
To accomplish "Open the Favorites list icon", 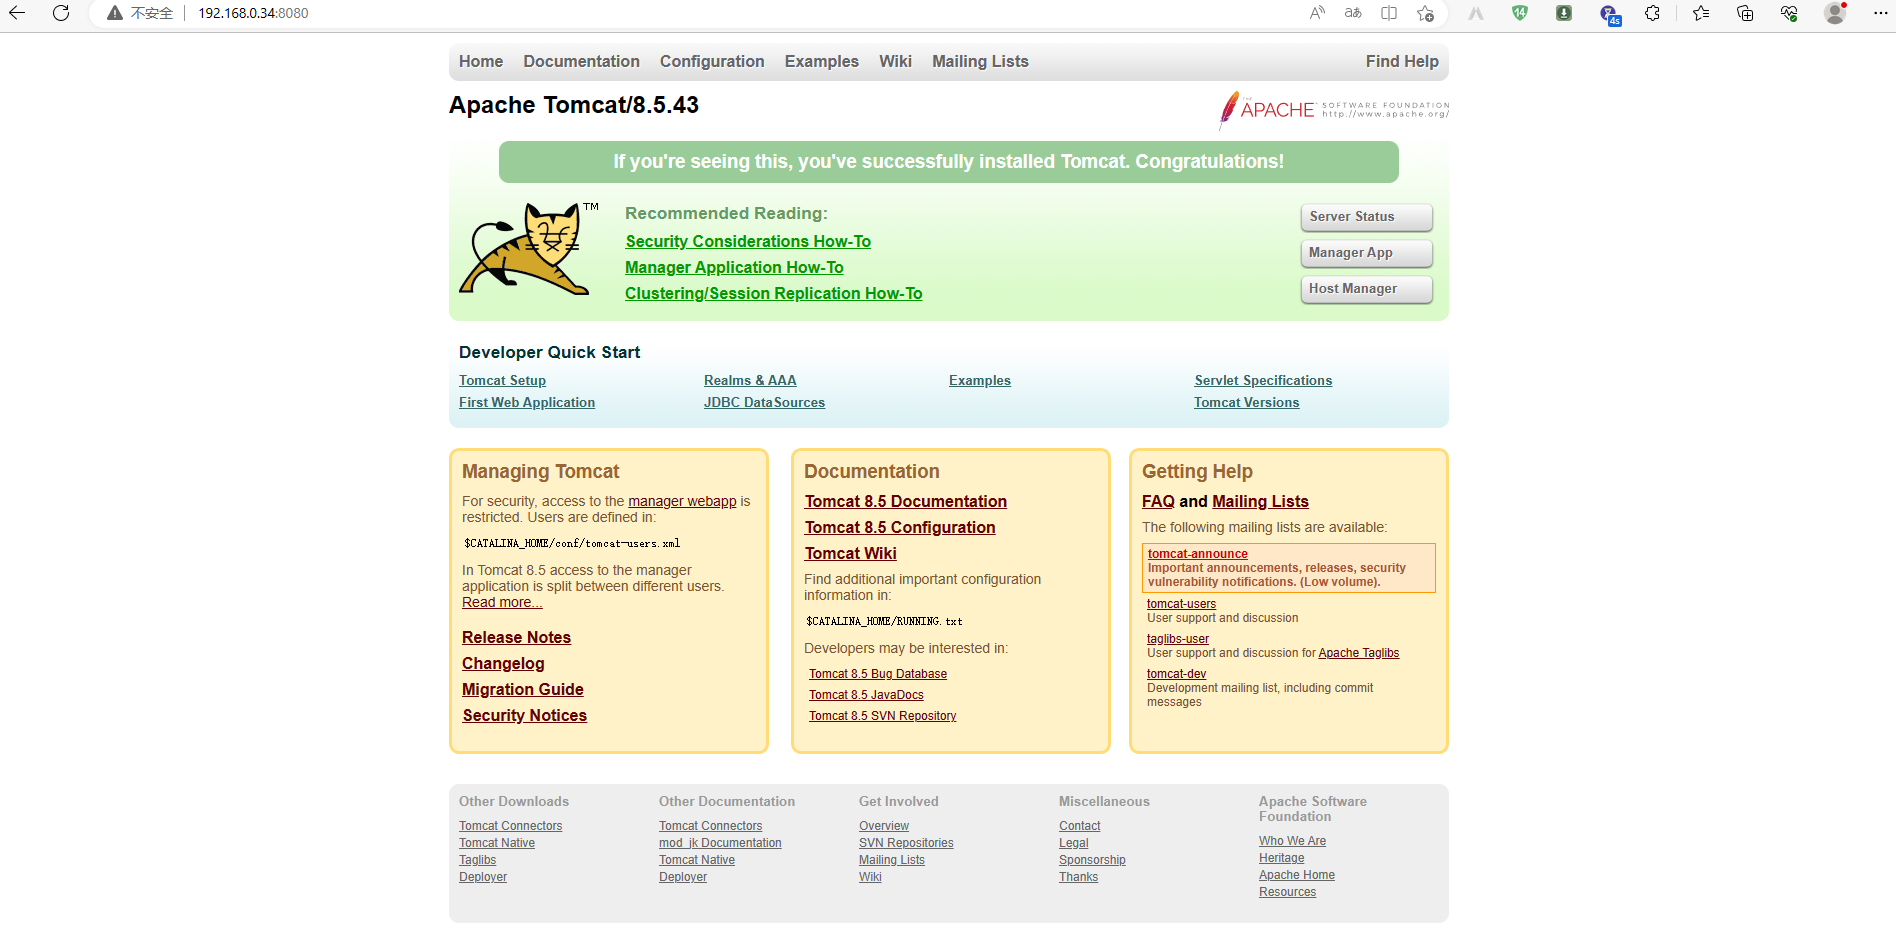I will pos(1700,13).
